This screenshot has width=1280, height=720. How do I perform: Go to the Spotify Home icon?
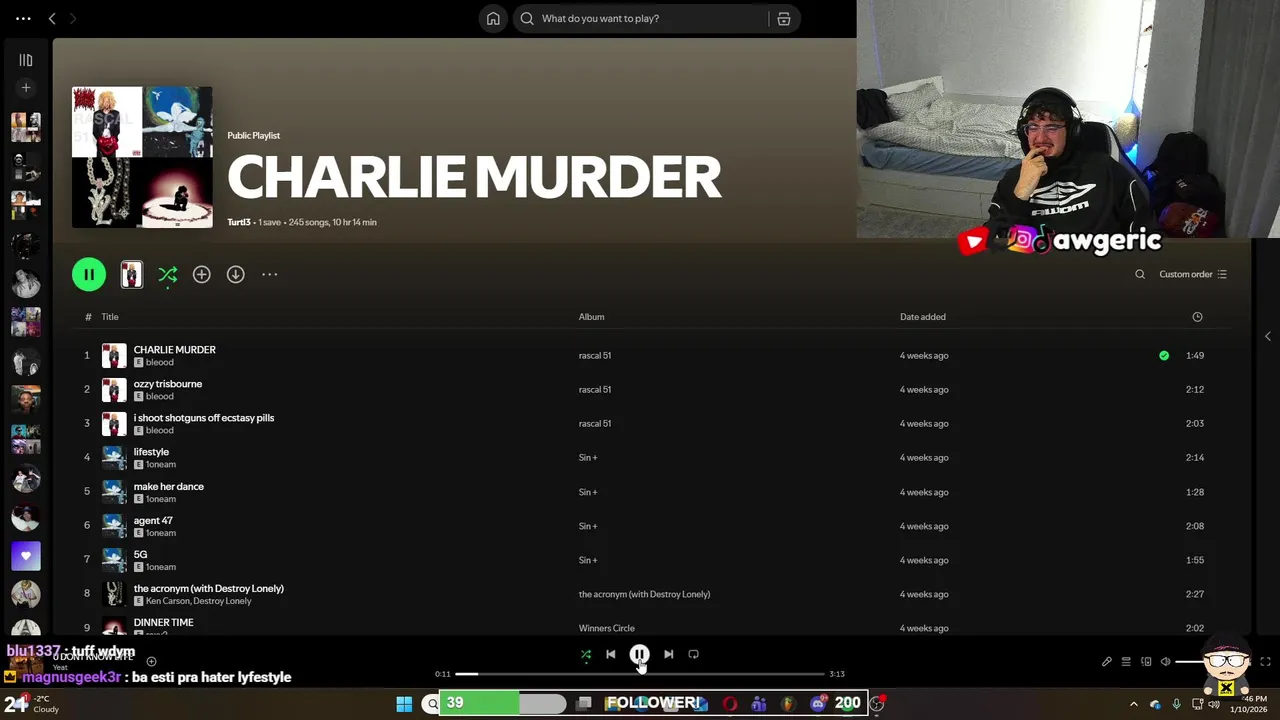[x=493, y=18]
